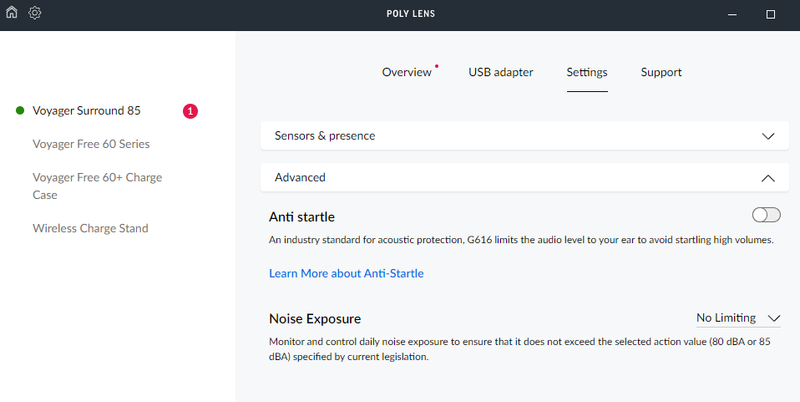
Task: Click the Noise Exposure heading text
Action: click(x=315, y=319)
